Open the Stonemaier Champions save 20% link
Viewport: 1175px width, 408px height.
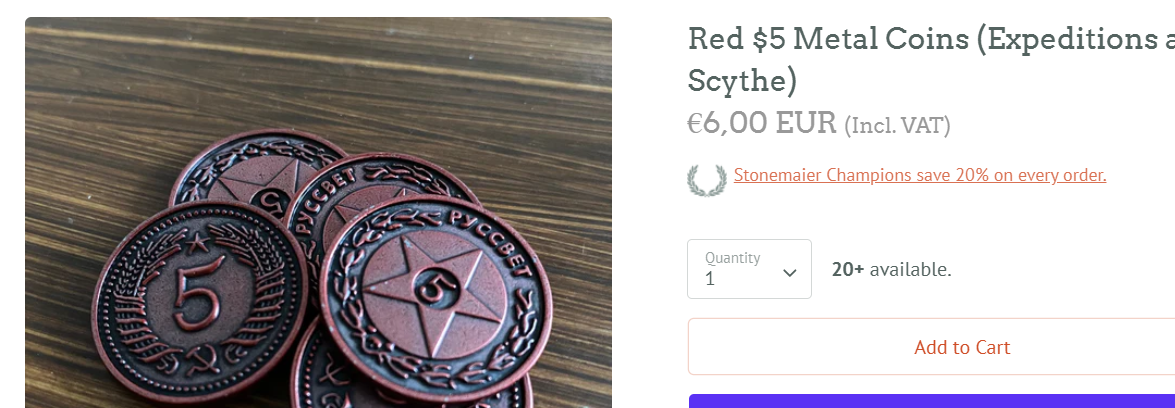(919, 175)
